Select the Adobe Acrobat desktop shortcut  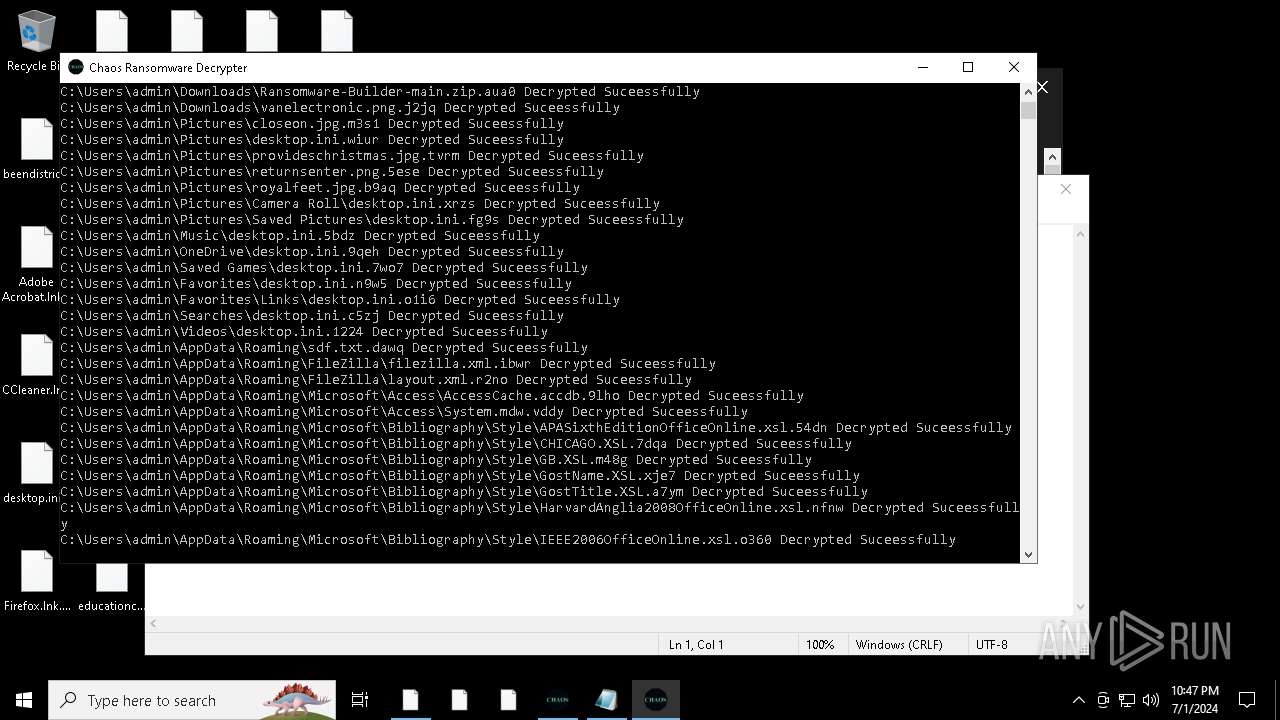pyautogui.click(x=33, y=263)
